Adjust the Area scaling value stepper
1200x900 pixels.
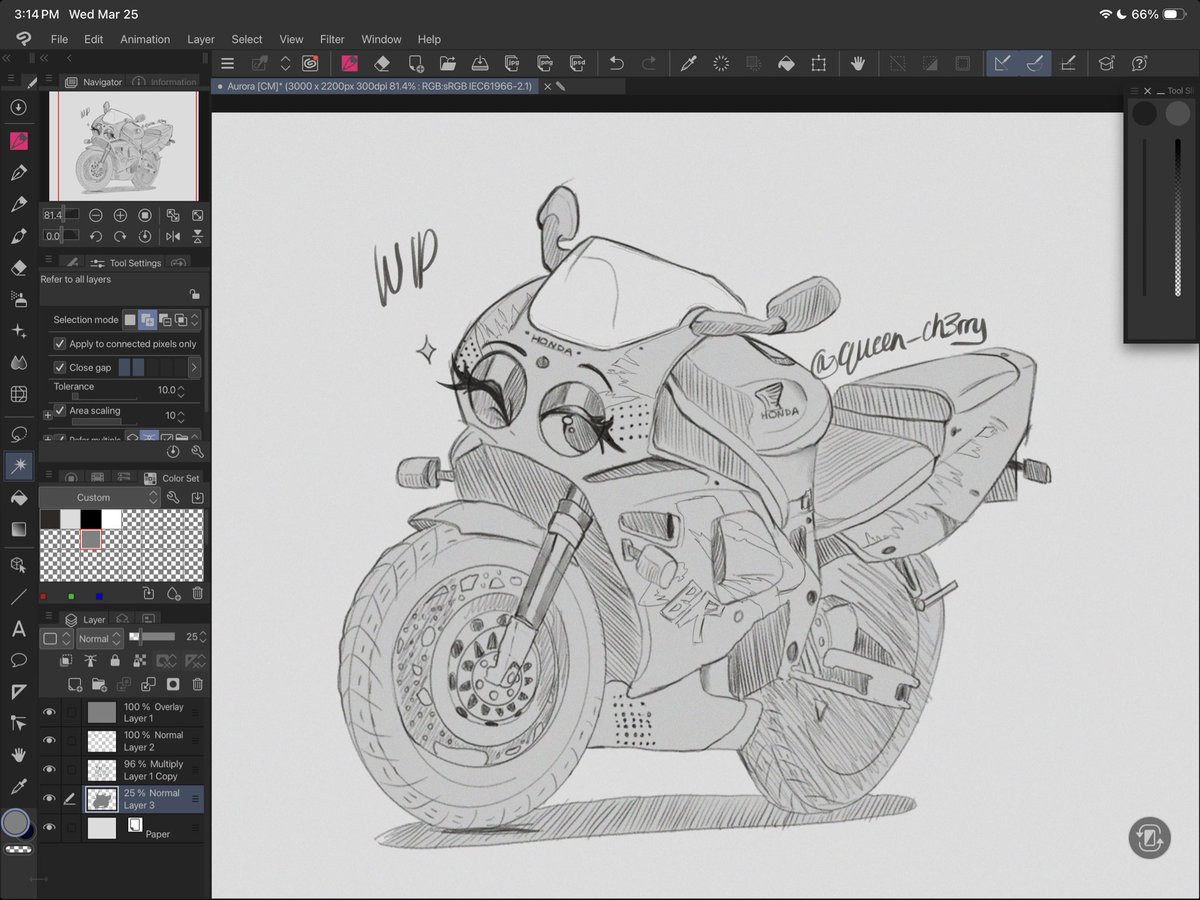point(183,415)
